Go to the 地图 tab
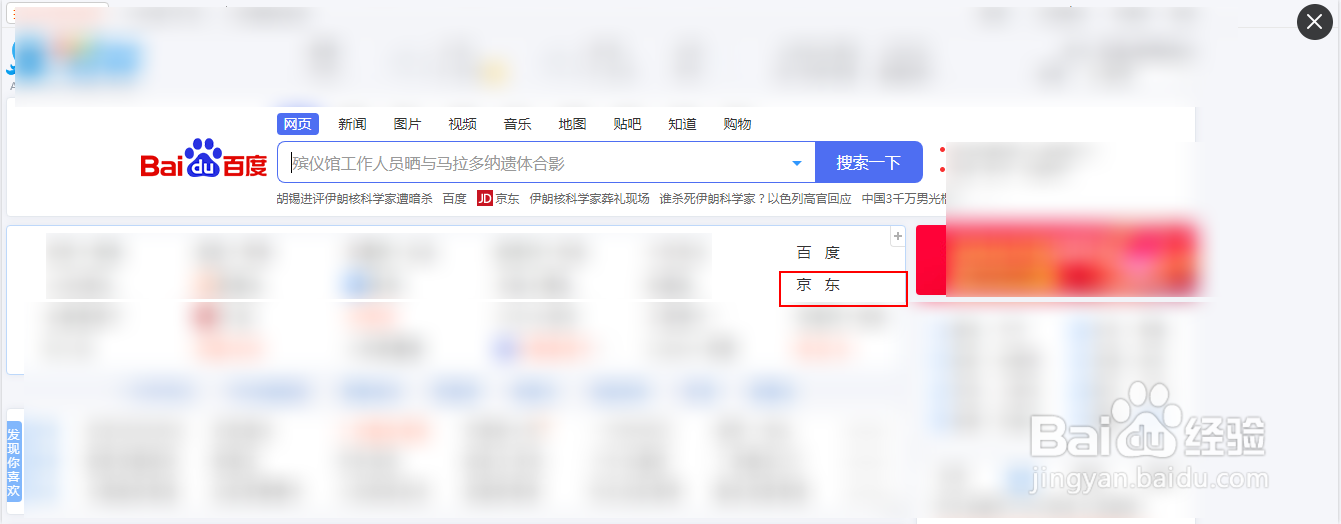1341x524 pixels. (x=572, y=124)
